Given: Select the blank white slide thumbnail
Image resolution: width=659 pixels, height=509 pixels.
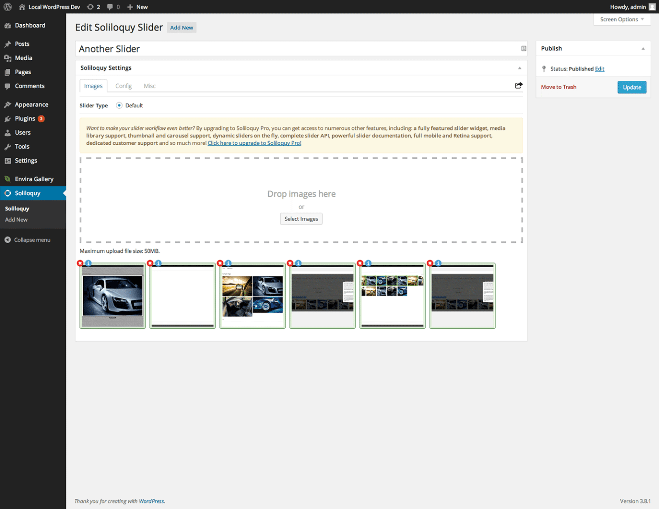Looking at the screenshot, I should 182,296.
